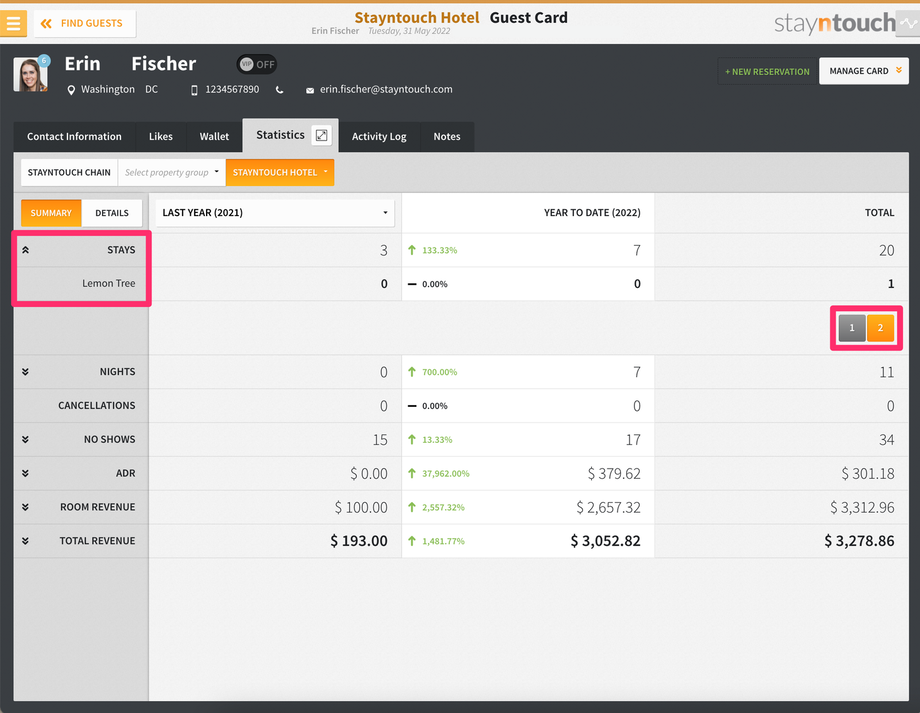Click the email envelope icon
This screenshot has width=920, height=713.
(x=310, y=90)
